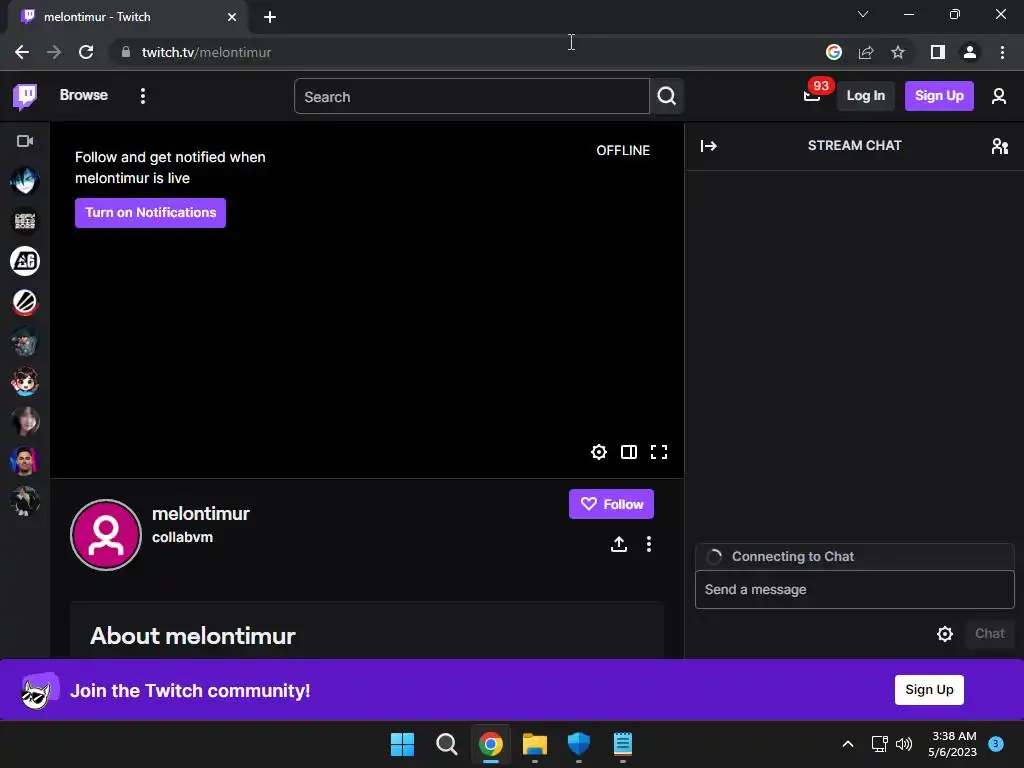Click the Log In button
The image size is (1024, 768).
(x=865, y=96)
